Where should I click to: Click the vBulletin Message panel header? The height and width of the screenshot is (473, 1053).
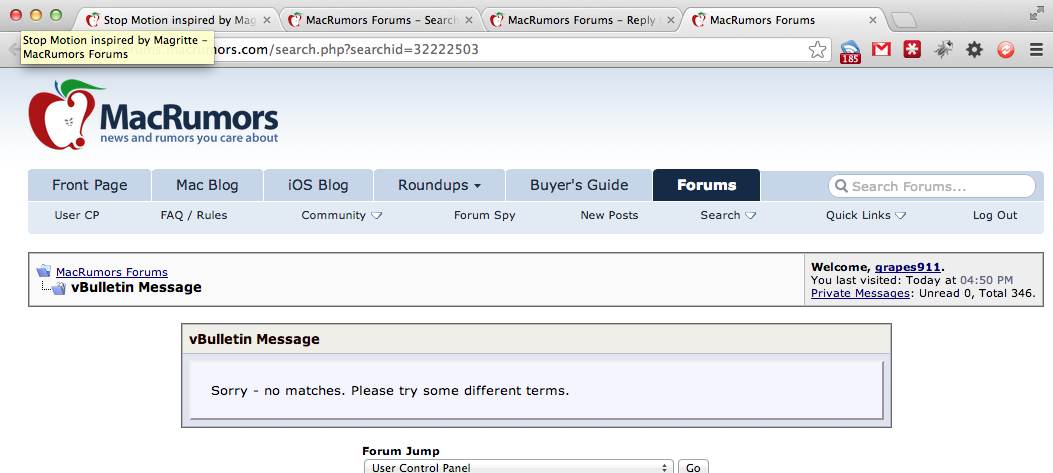537,339
